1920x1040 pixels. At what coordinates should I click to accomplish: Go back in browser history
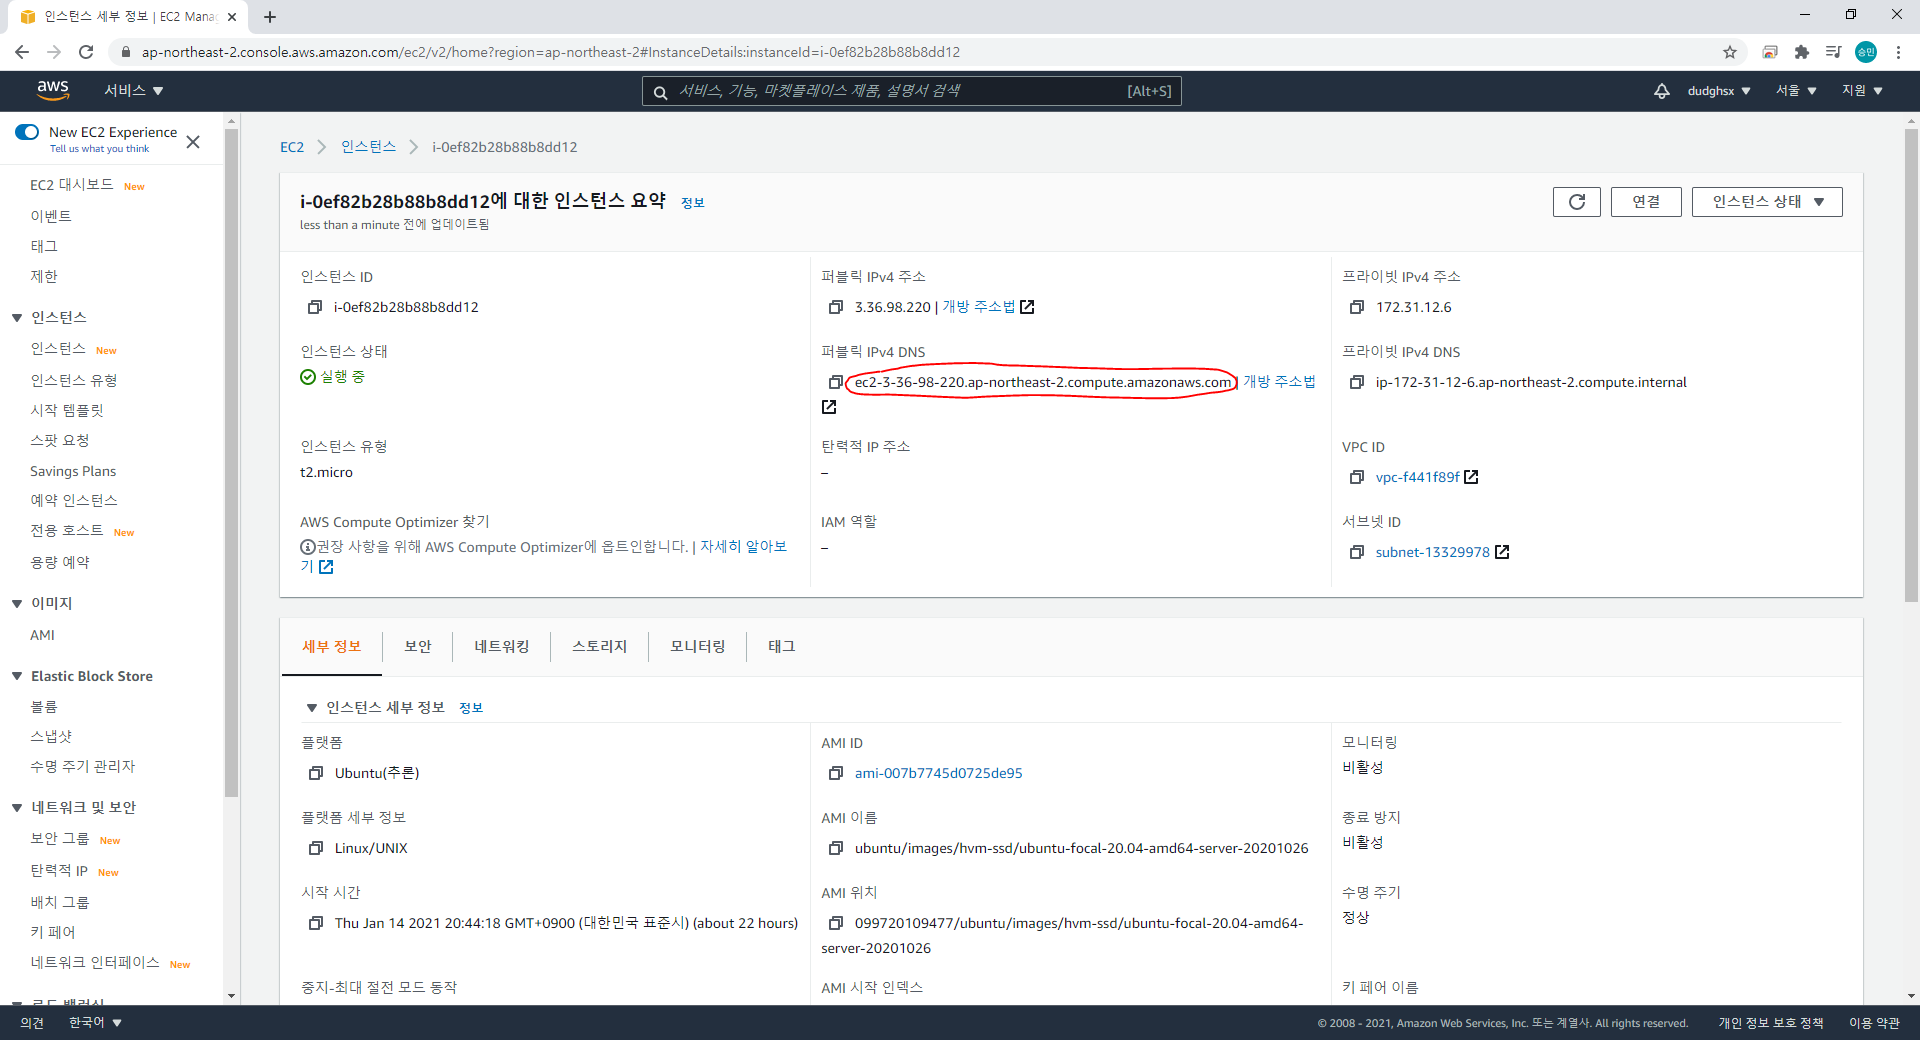pos(22,52)
